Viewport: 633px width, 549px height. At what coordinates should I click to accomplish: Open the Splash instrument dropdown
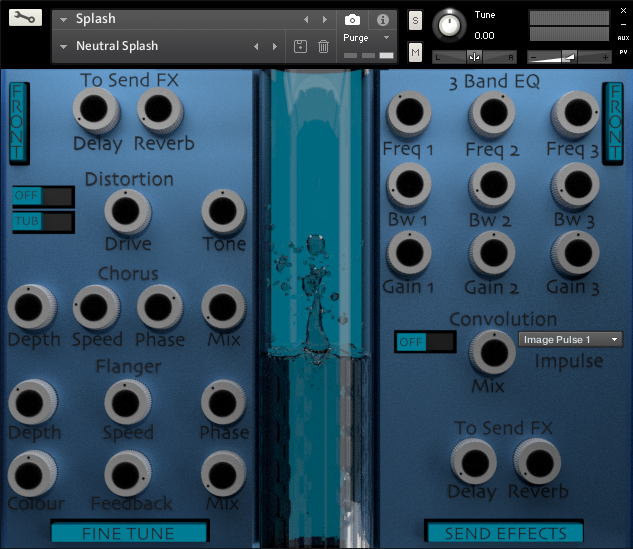[x=63, y=19]
